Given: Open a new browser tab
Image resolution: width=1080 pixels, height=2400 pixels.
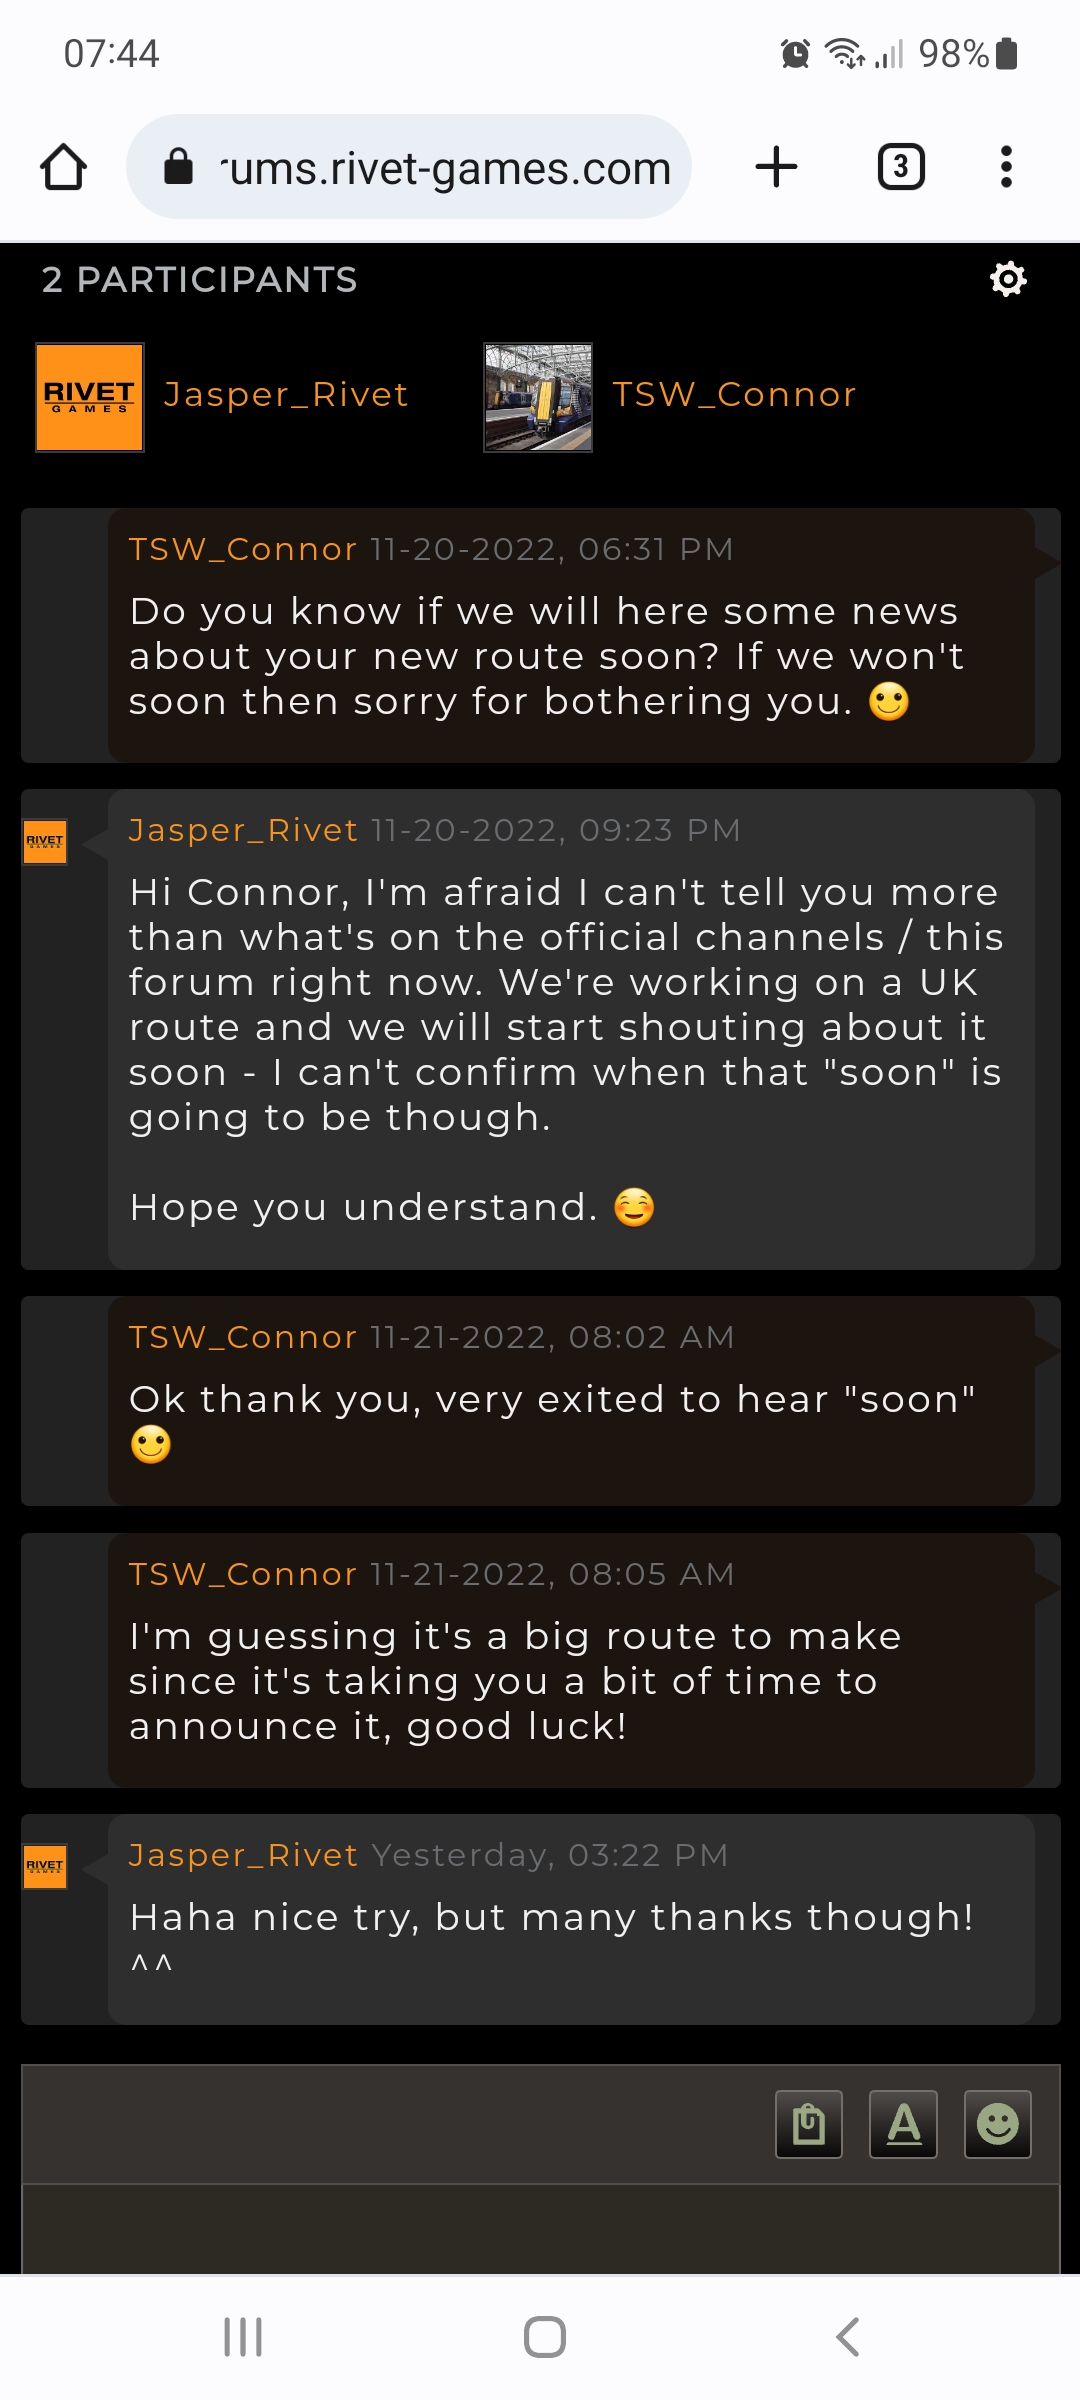Looking at the screenshot, I should pos(776,167).
